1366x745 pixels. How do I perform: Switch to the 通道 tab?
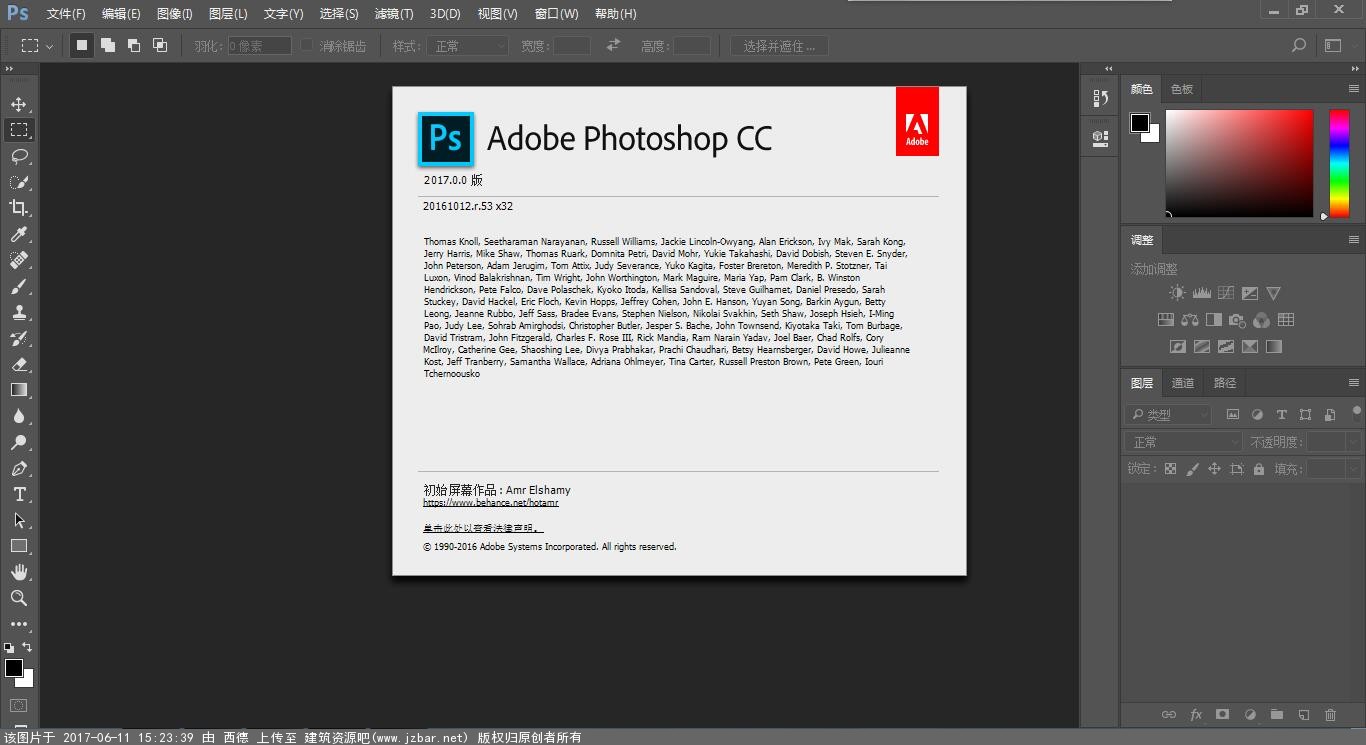(1183, 383)
